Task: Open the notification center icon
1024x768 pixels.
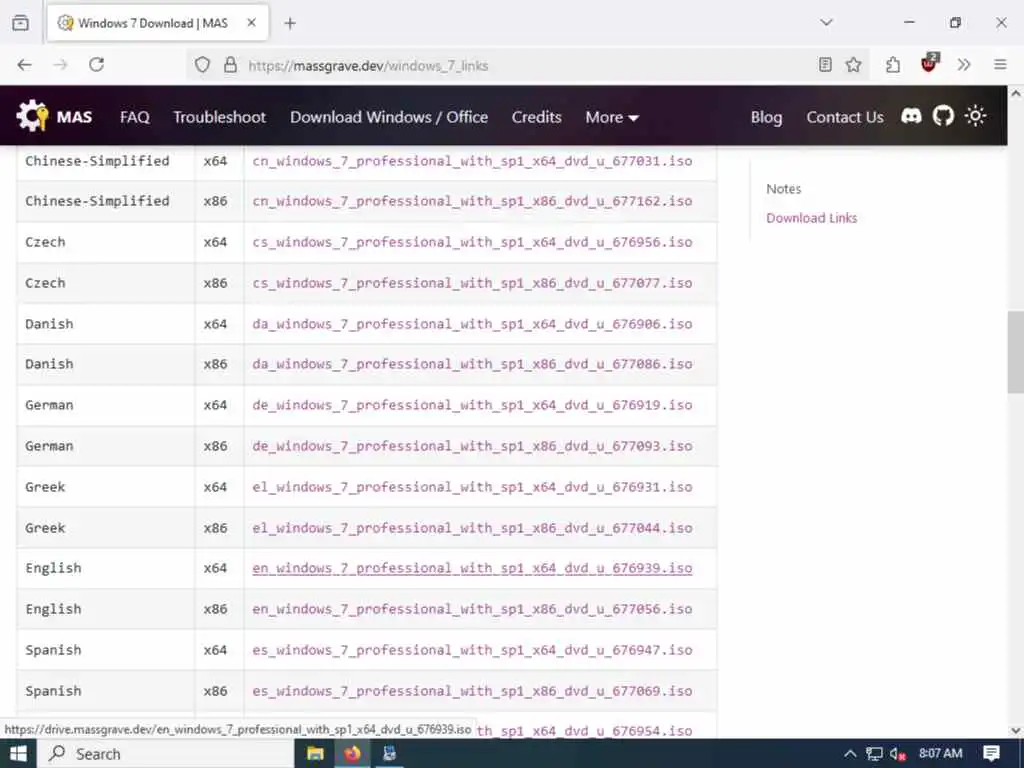Action: pyautogui.click(x=991, y=754)
